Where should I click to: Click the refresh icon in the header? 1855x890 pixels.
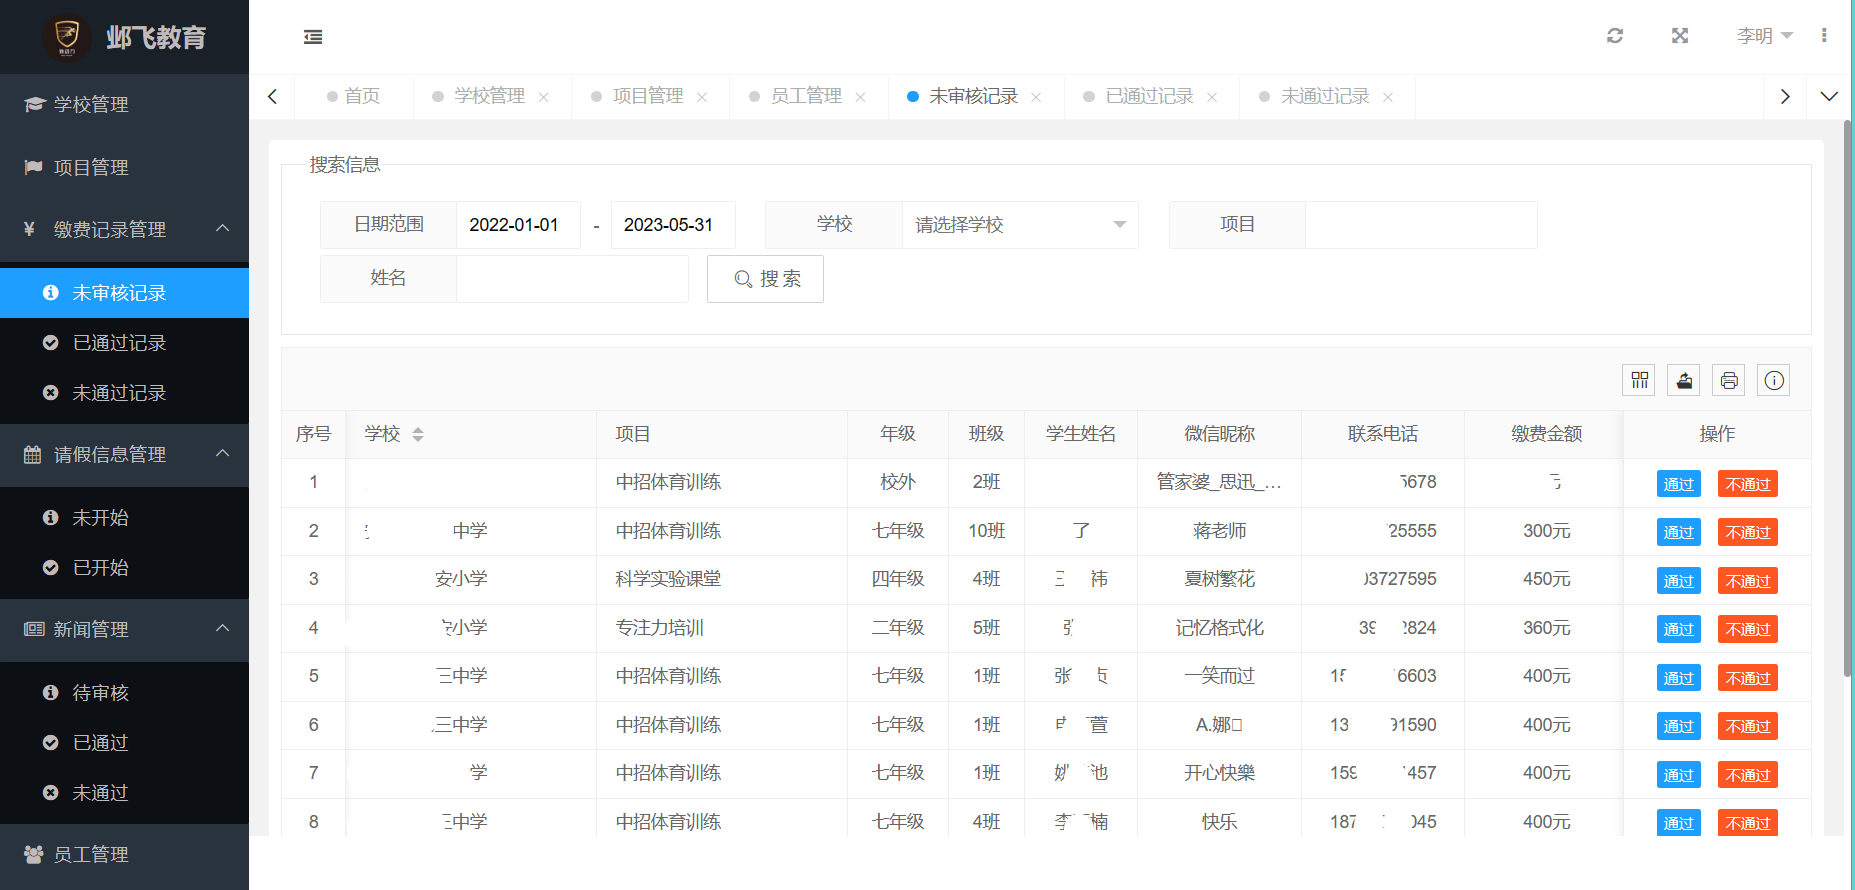1615,36
